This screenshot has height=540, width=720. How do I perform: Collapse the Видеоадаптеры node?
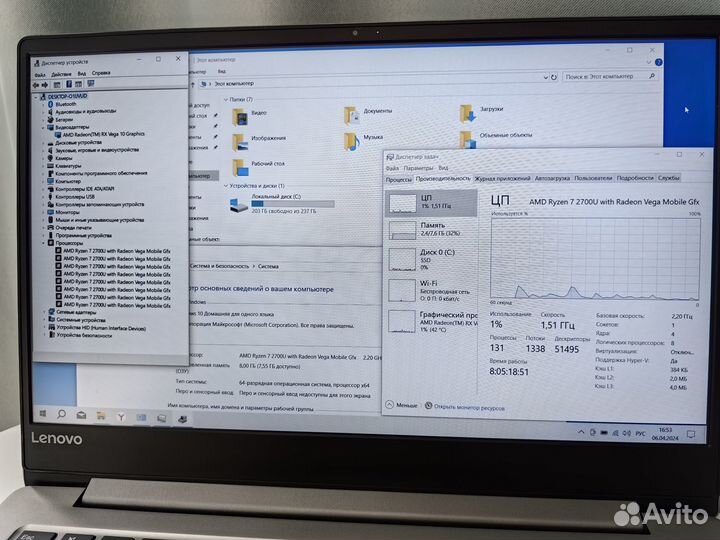[44, 127]
